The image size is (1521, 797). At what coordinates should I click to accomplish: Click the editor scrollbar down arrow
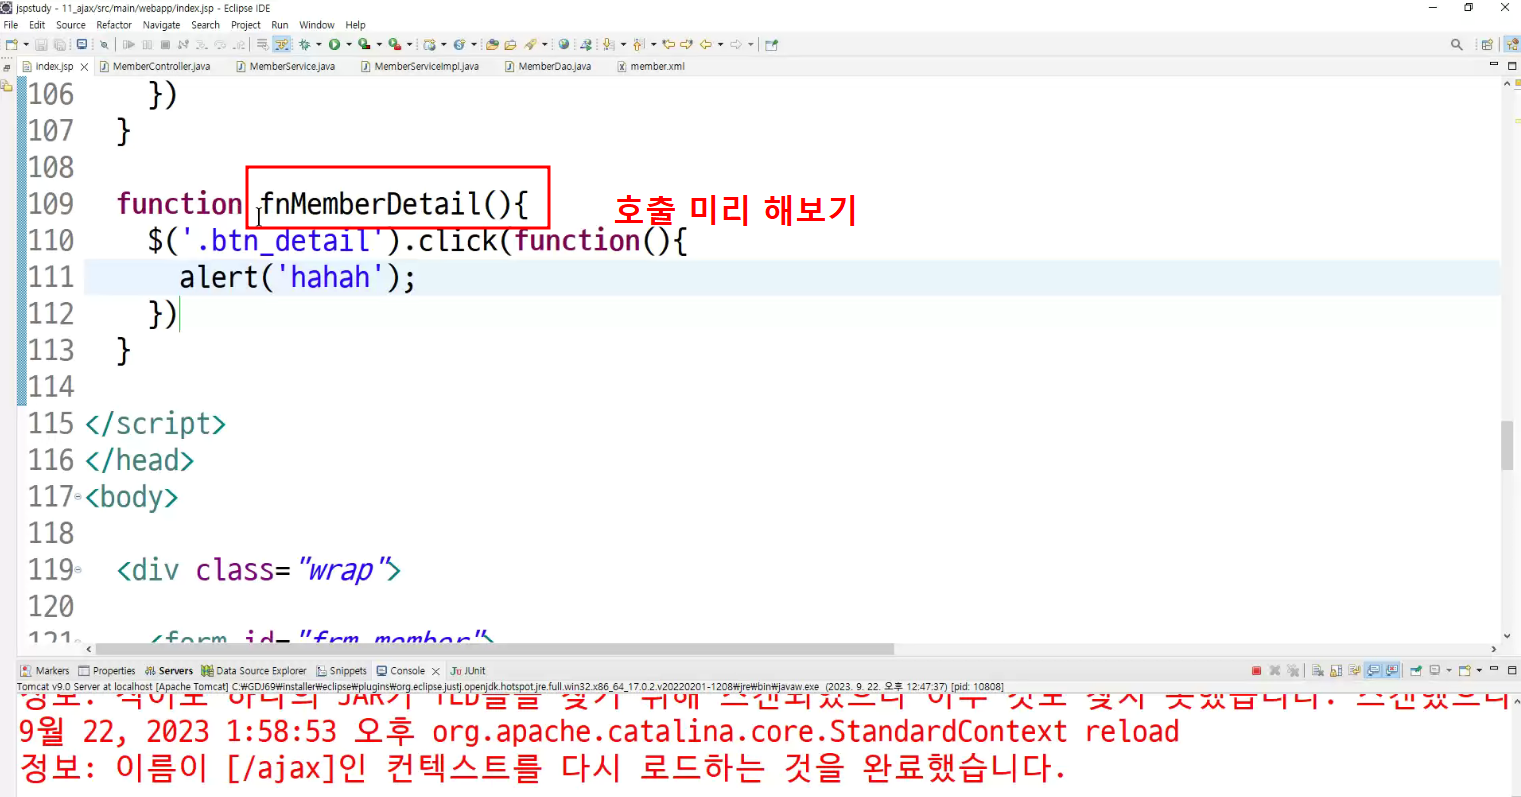click(x=1507, y=636)
